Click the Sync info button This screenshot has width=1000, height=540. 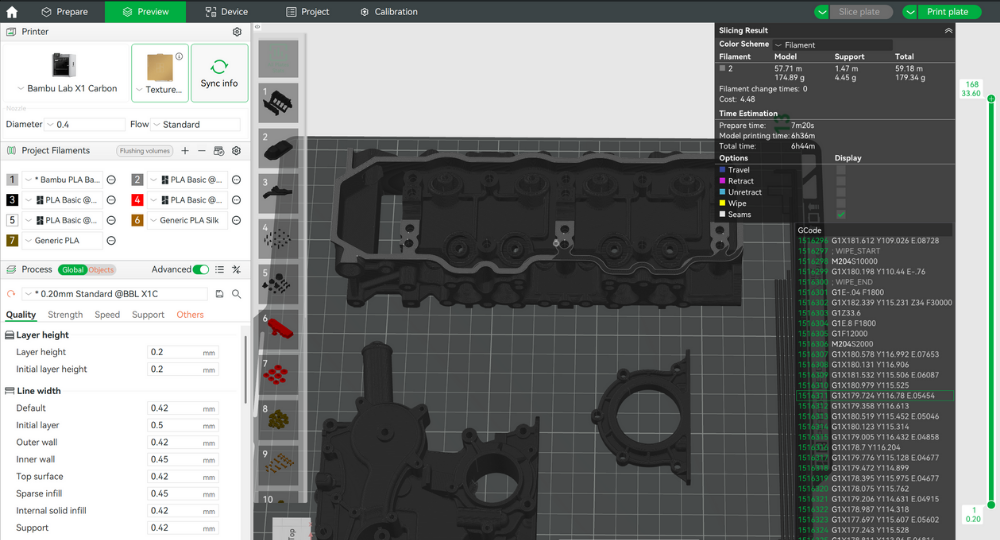point(219,73)
